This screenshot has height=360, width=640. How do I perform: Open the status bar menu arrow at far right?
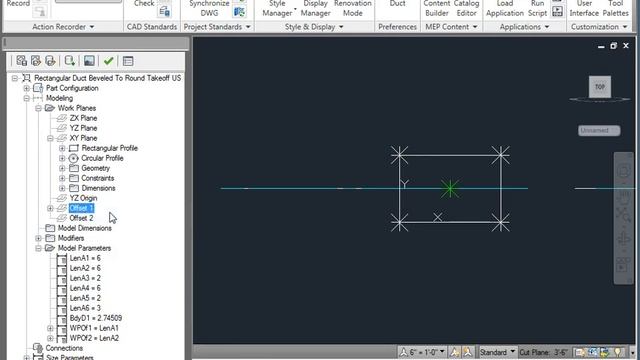tap(632, 353)
